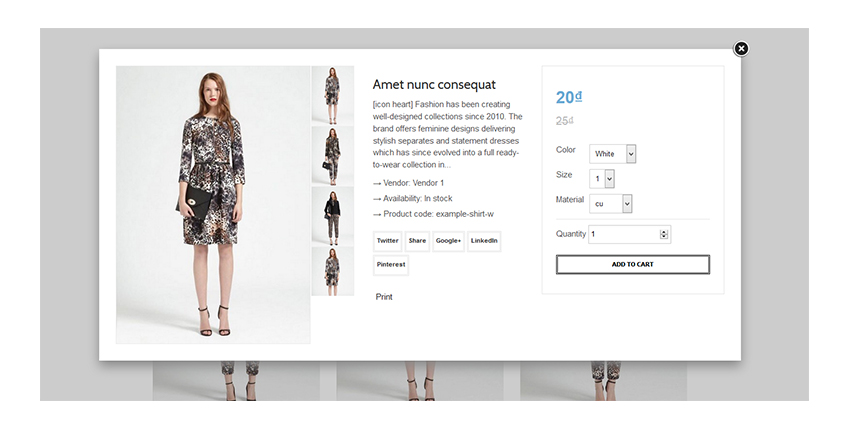
Task: Select the first dress thumbnail
Action: (333, 95)
